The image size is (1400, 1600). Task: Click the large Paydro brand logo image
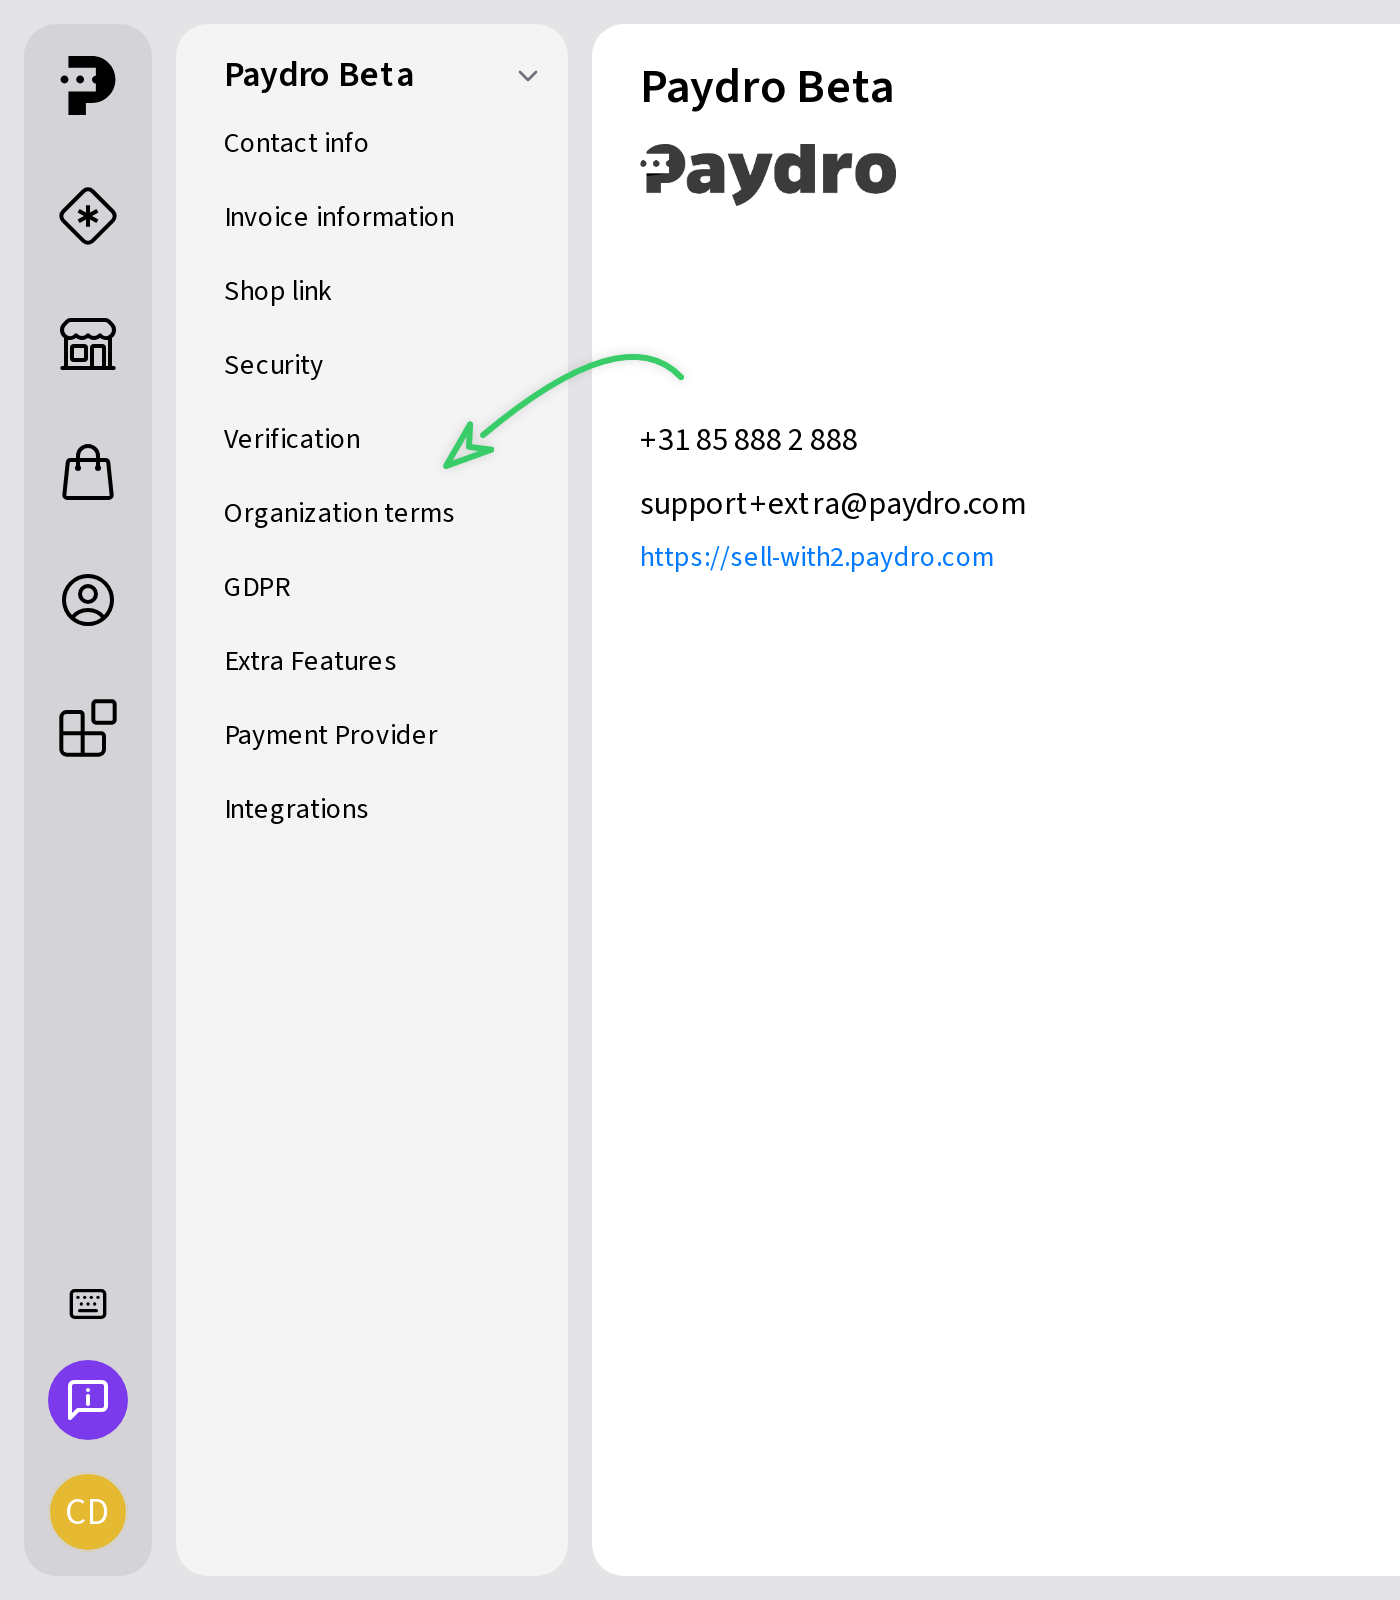point(768,172)
